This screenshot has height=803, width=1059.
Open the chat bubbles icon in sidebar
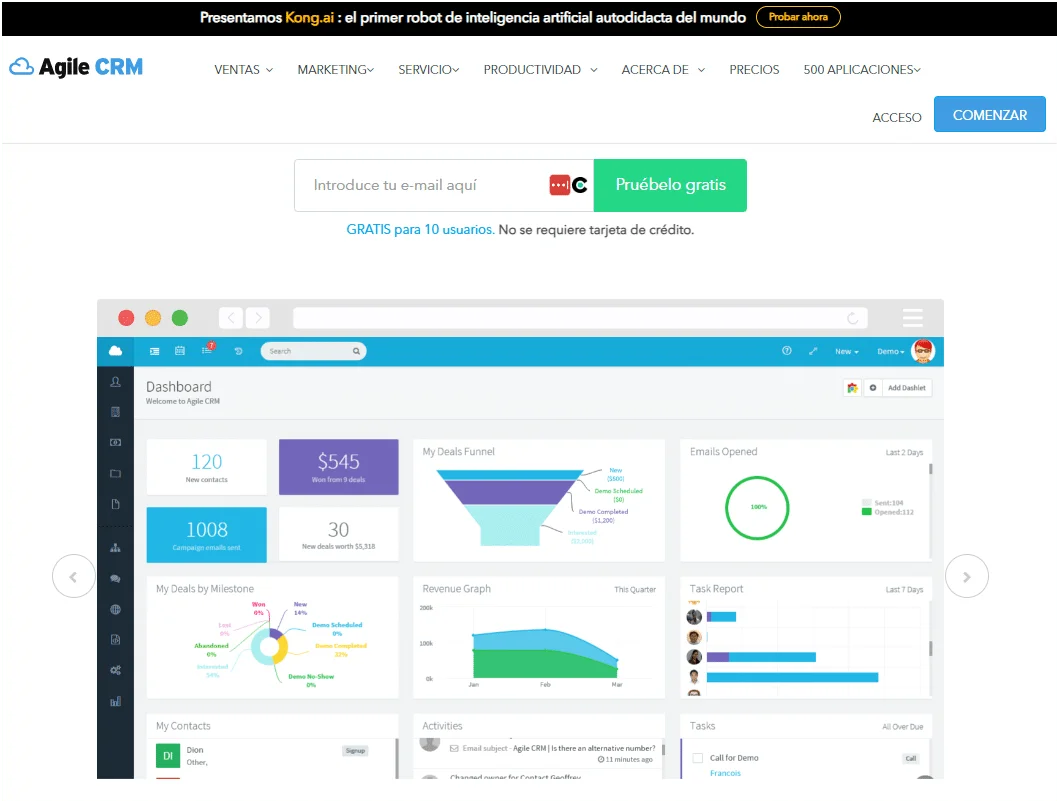(x=115, y=579)
